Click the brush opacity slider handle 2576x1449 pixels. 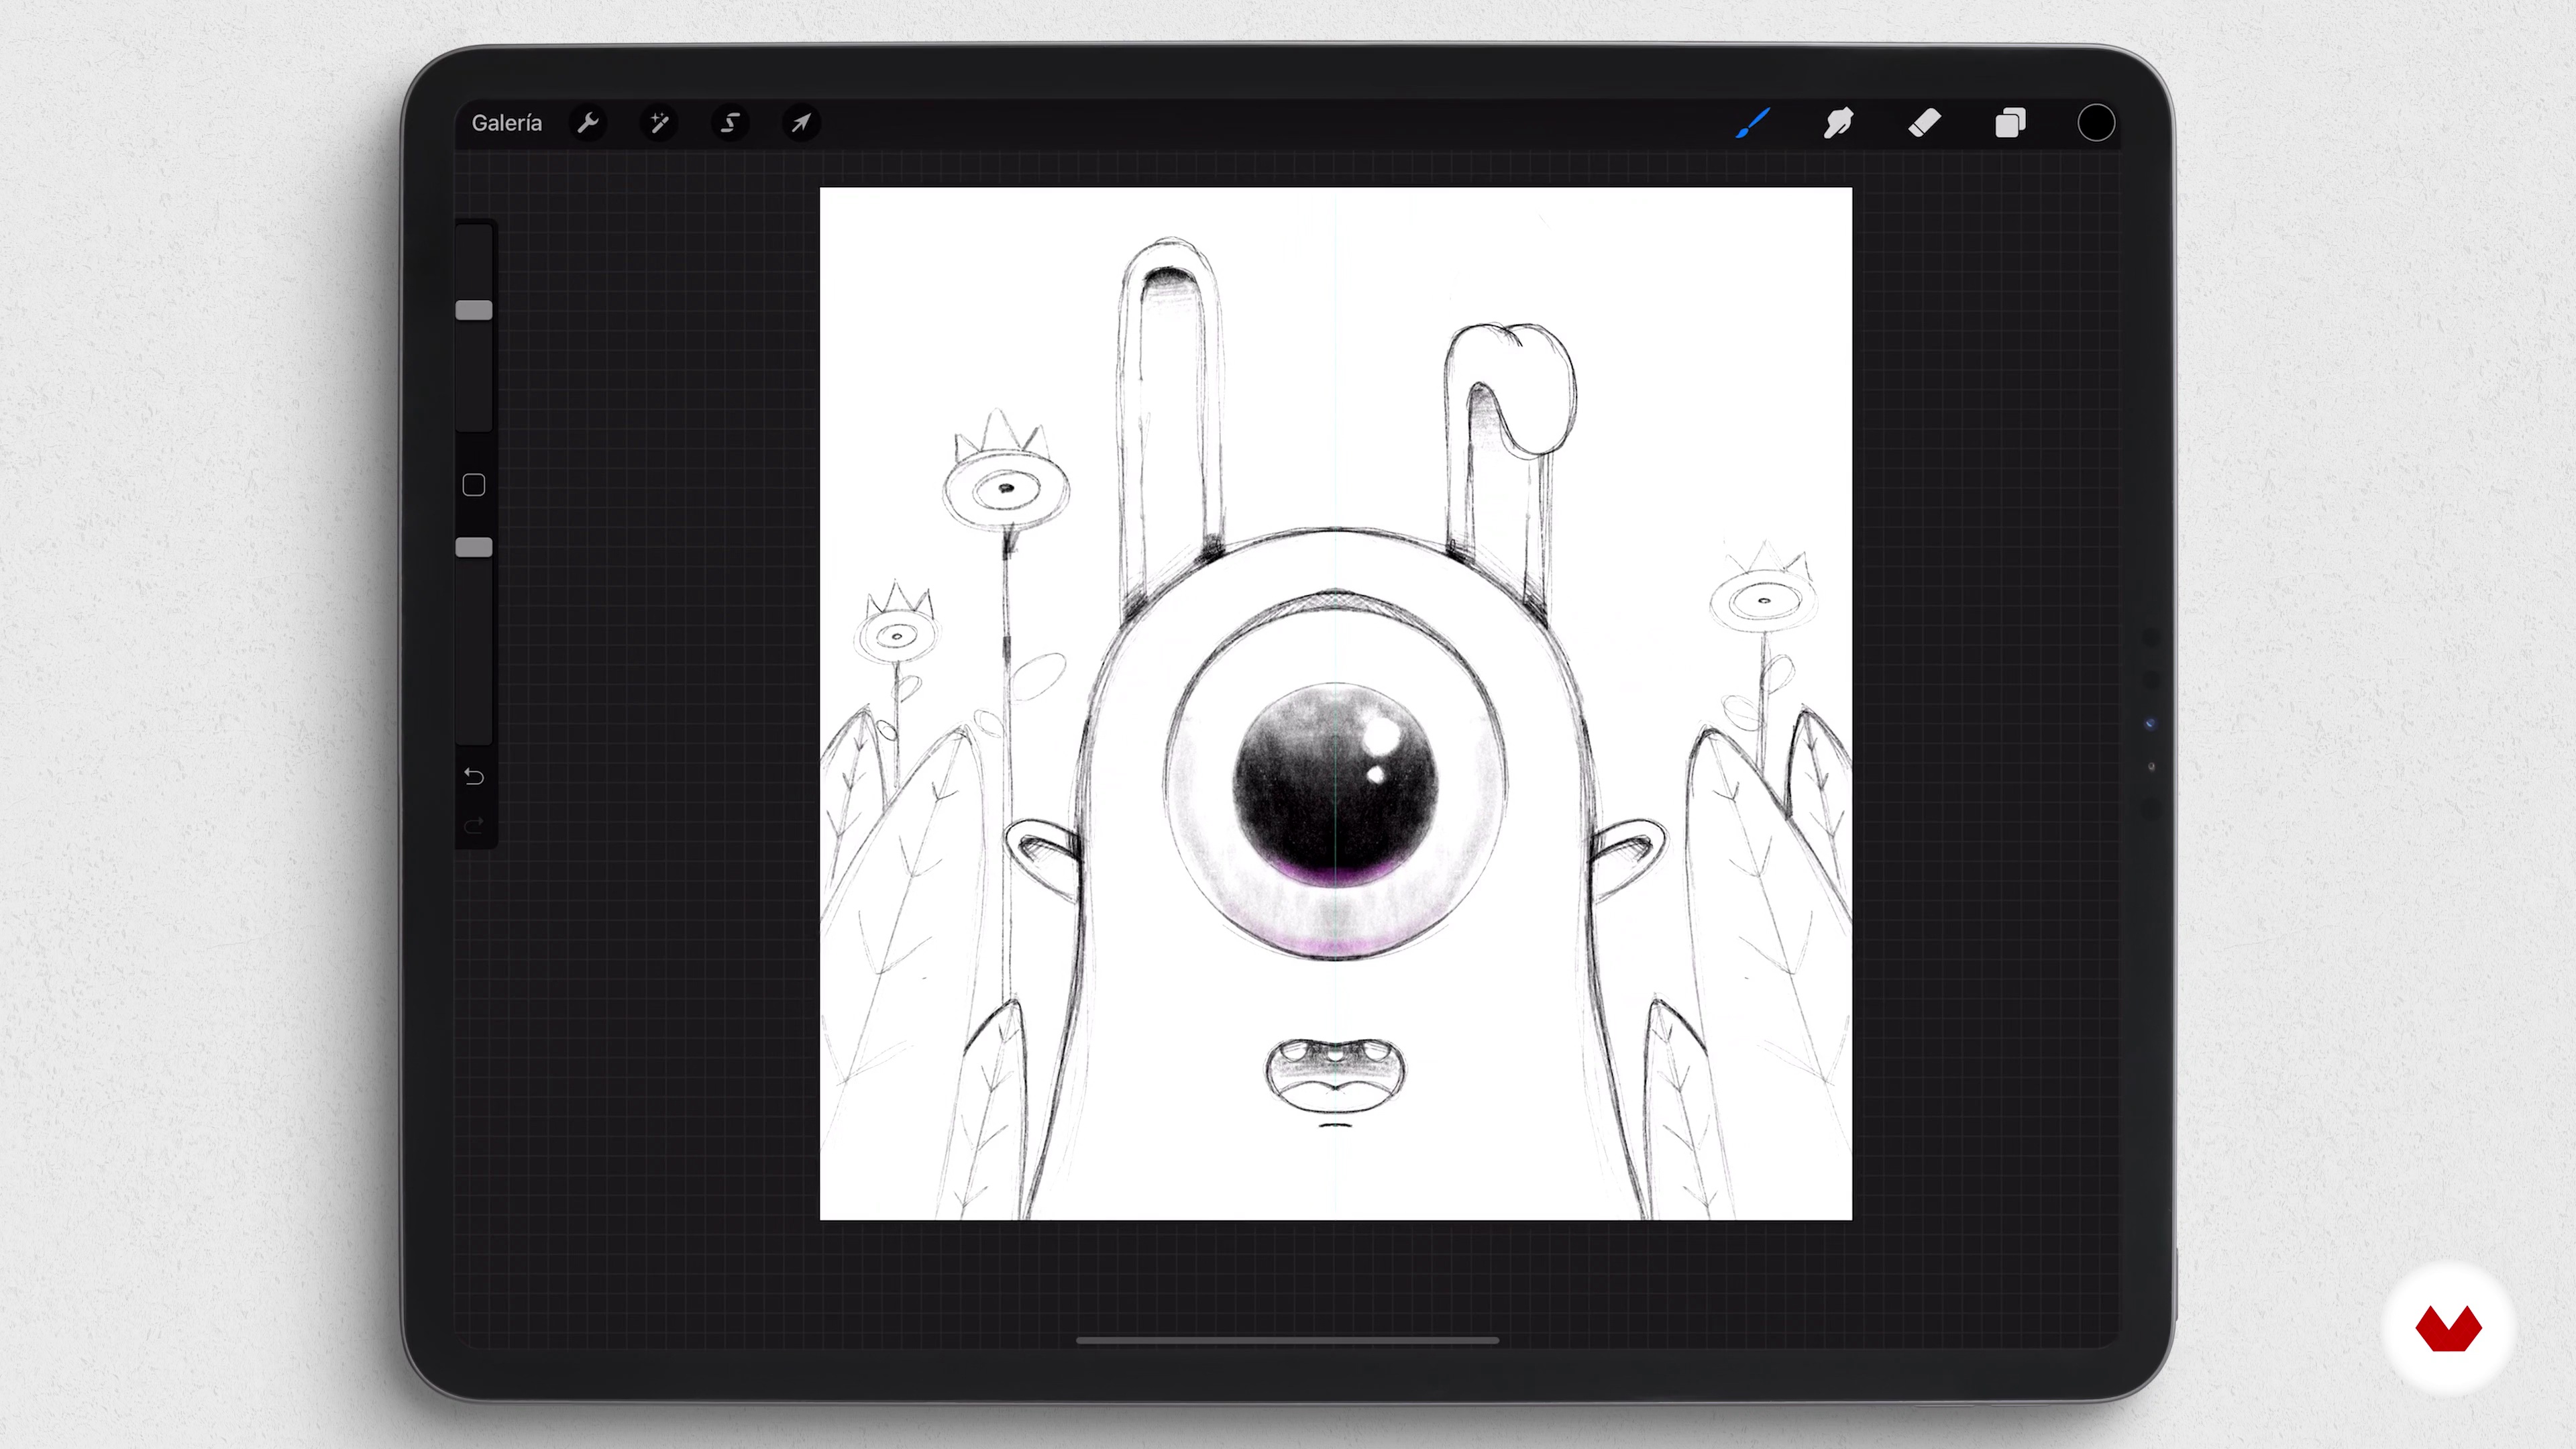pos(474,547)
